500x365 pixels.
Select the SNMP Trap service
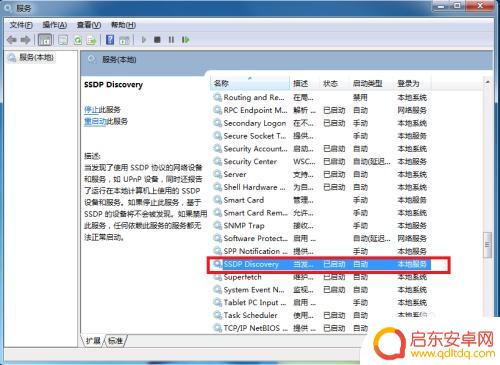tap(322, 226)
